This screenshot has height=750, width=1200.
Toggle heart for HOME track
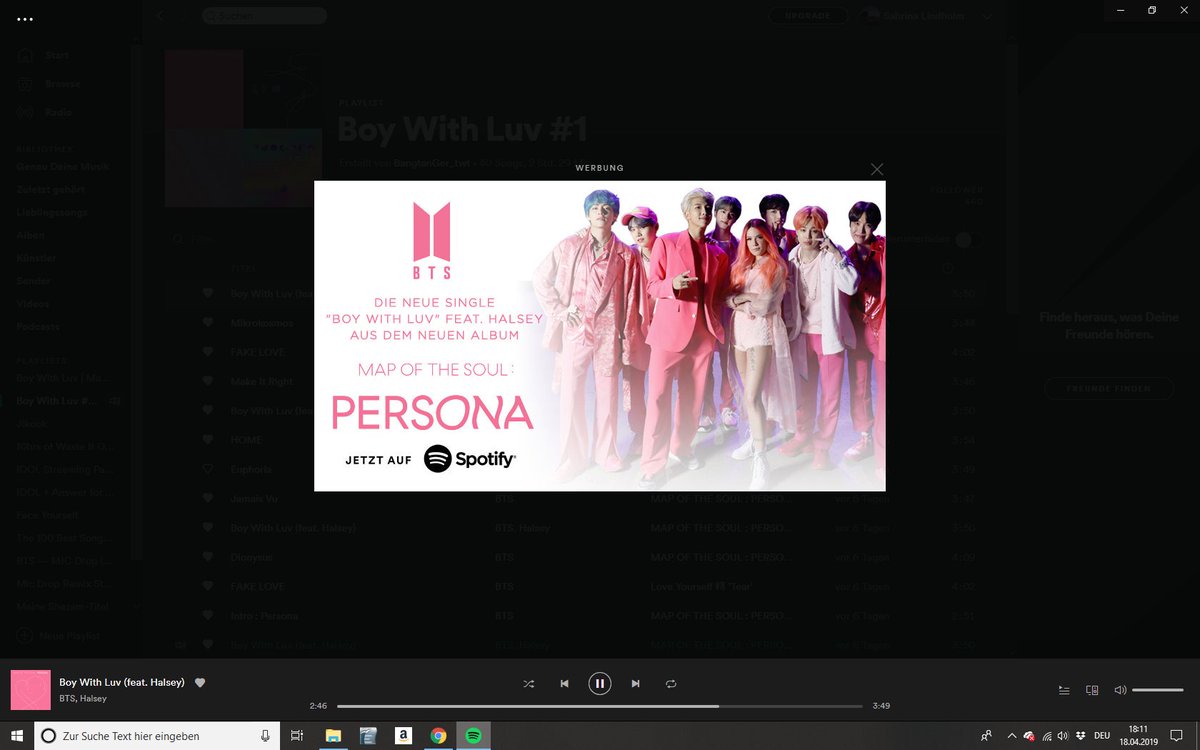coord(208,440)
